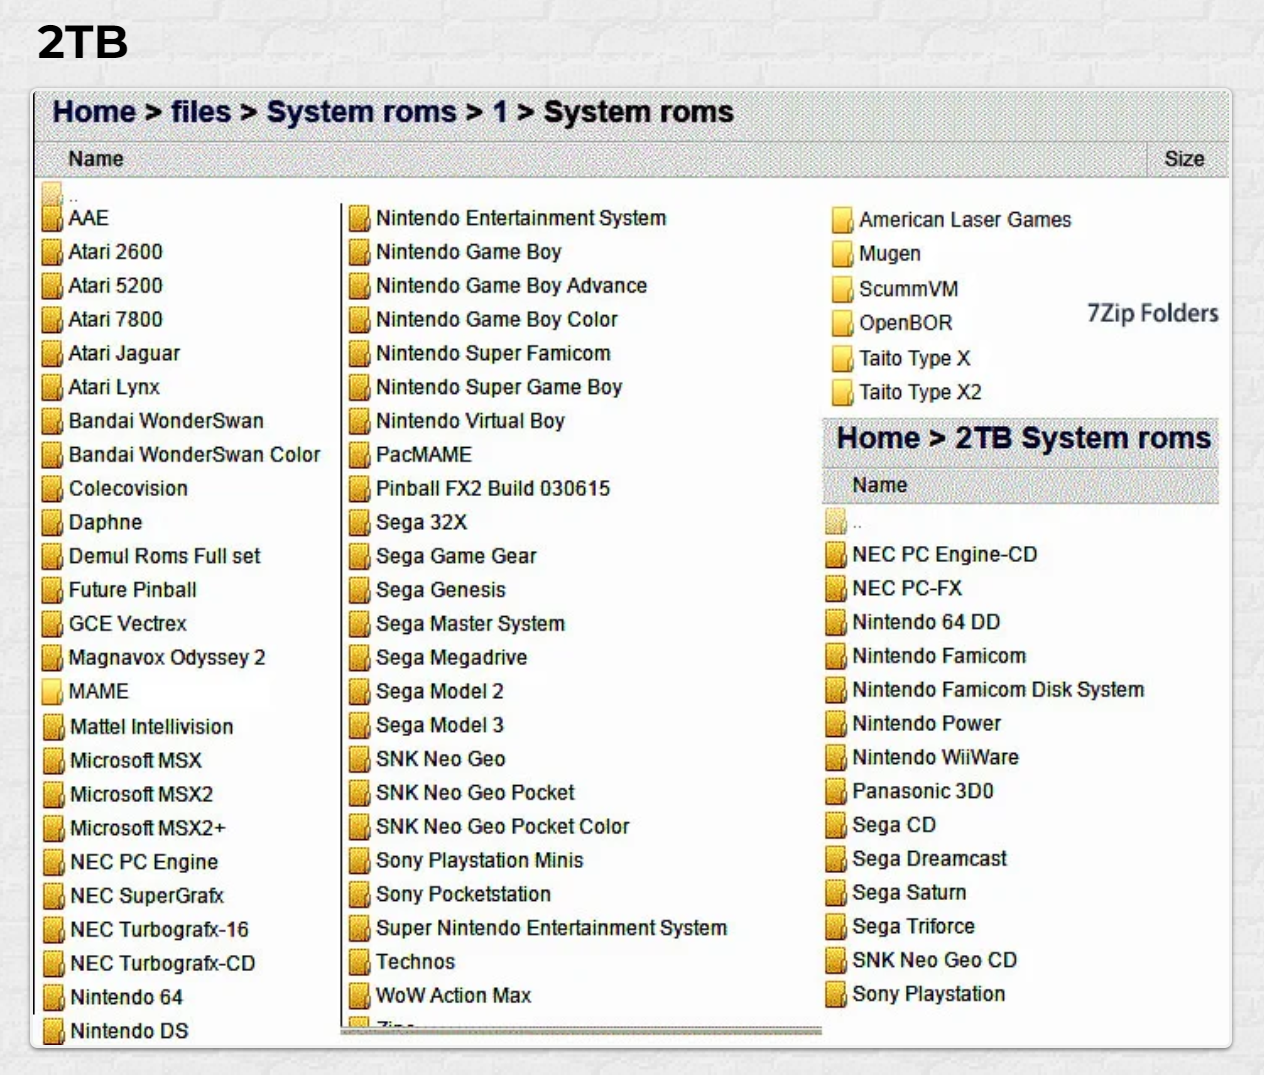The image size is (1264, 1075).
Task: Open the Super Nintendo Entertainment System folder
Action: pos(551,928)
